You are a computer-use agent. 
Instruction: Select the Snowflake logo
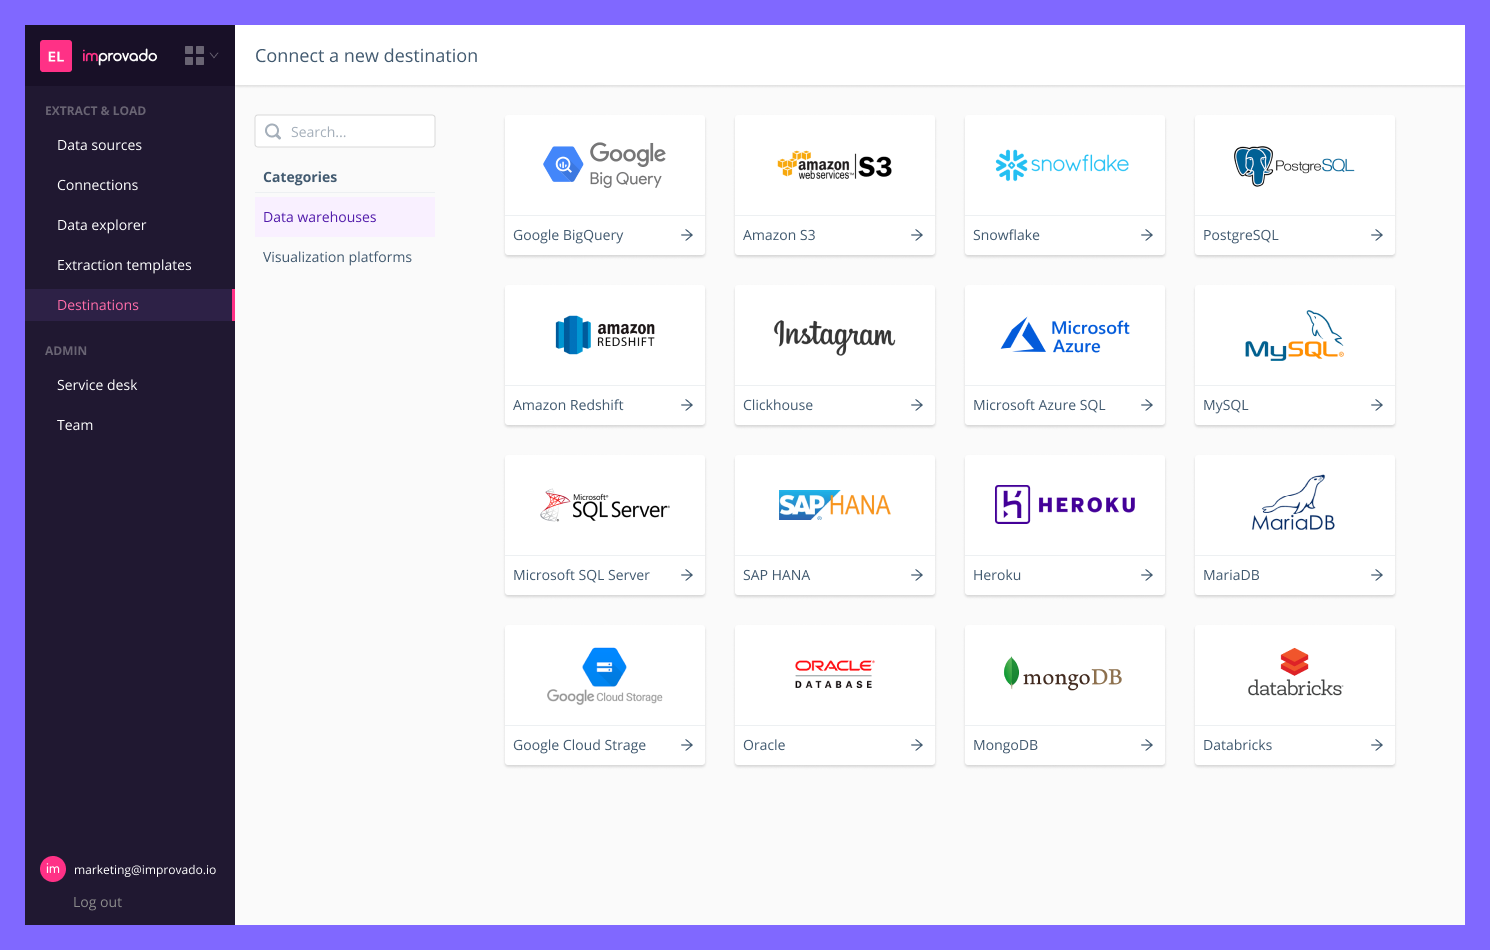click(x=1064, y=165)
